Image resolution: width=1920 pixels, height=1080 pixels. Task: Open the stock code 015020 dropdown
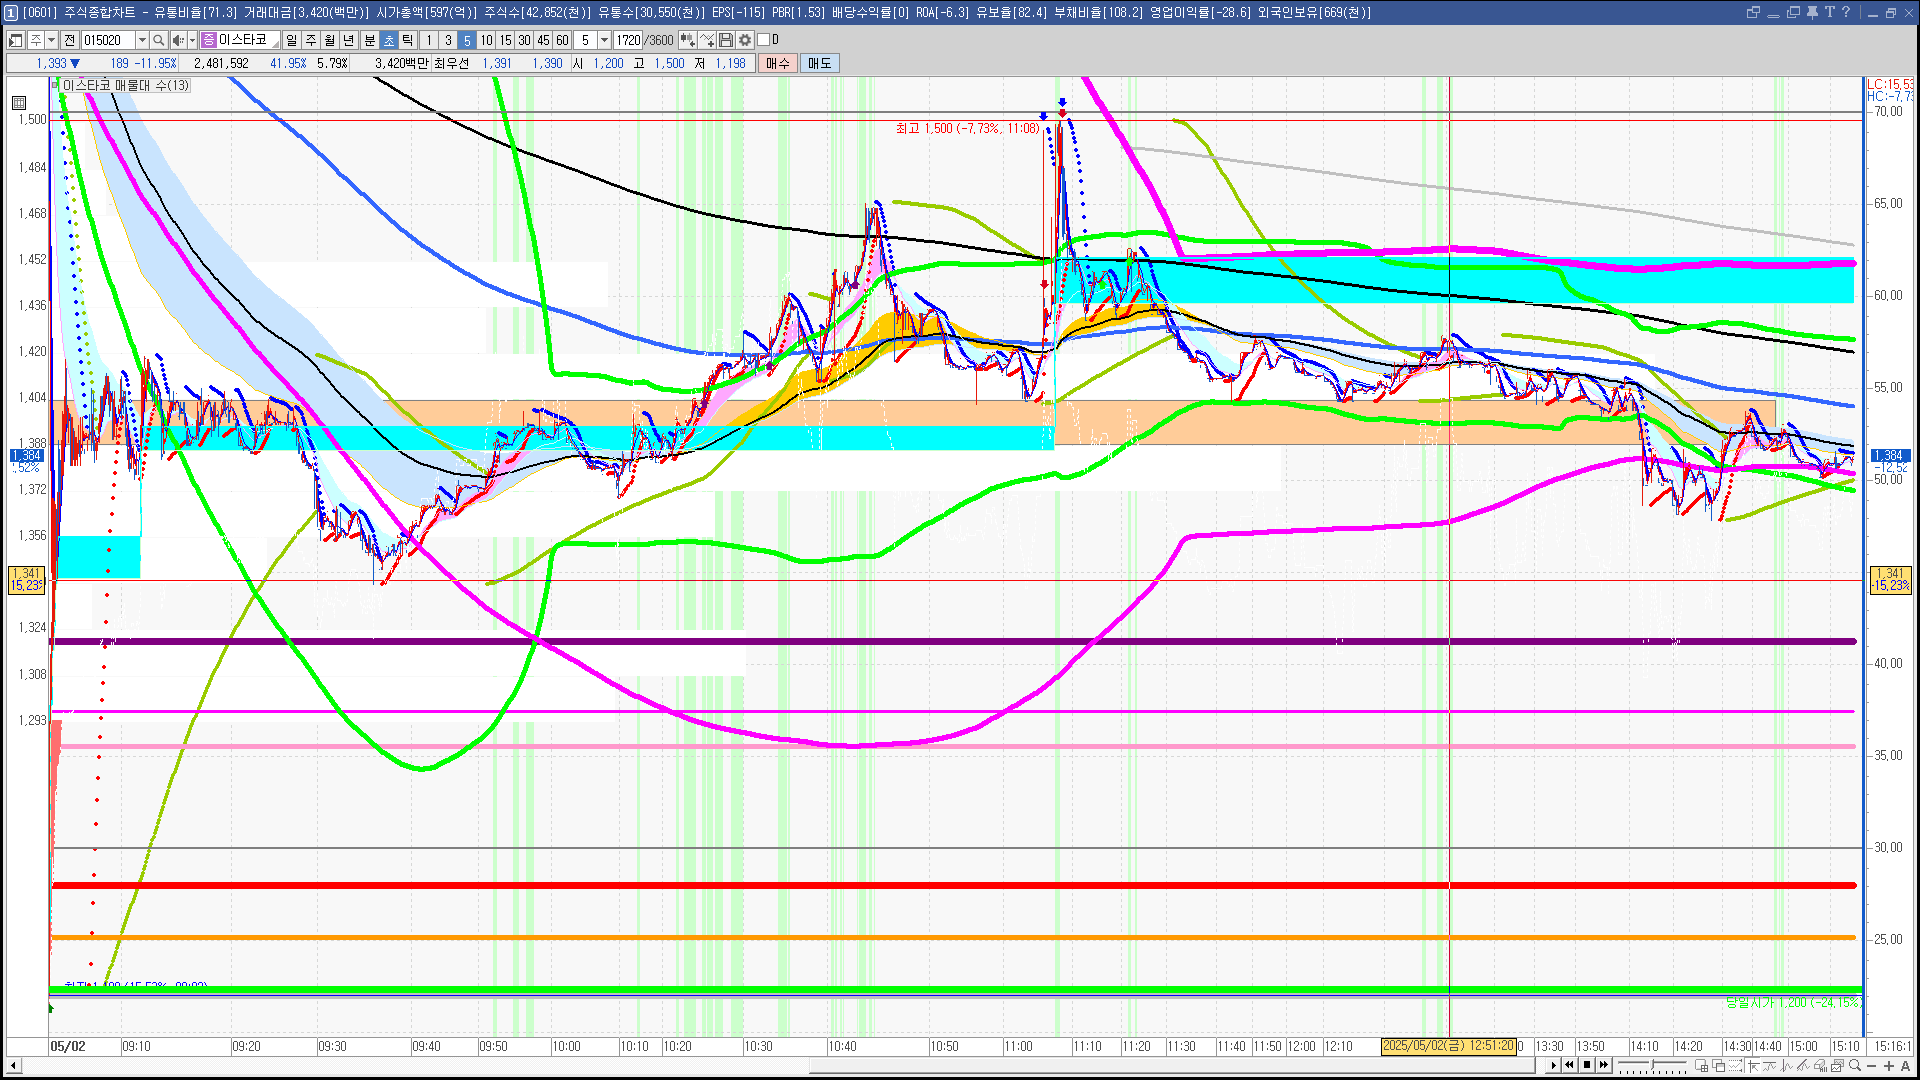click(142, 40)
